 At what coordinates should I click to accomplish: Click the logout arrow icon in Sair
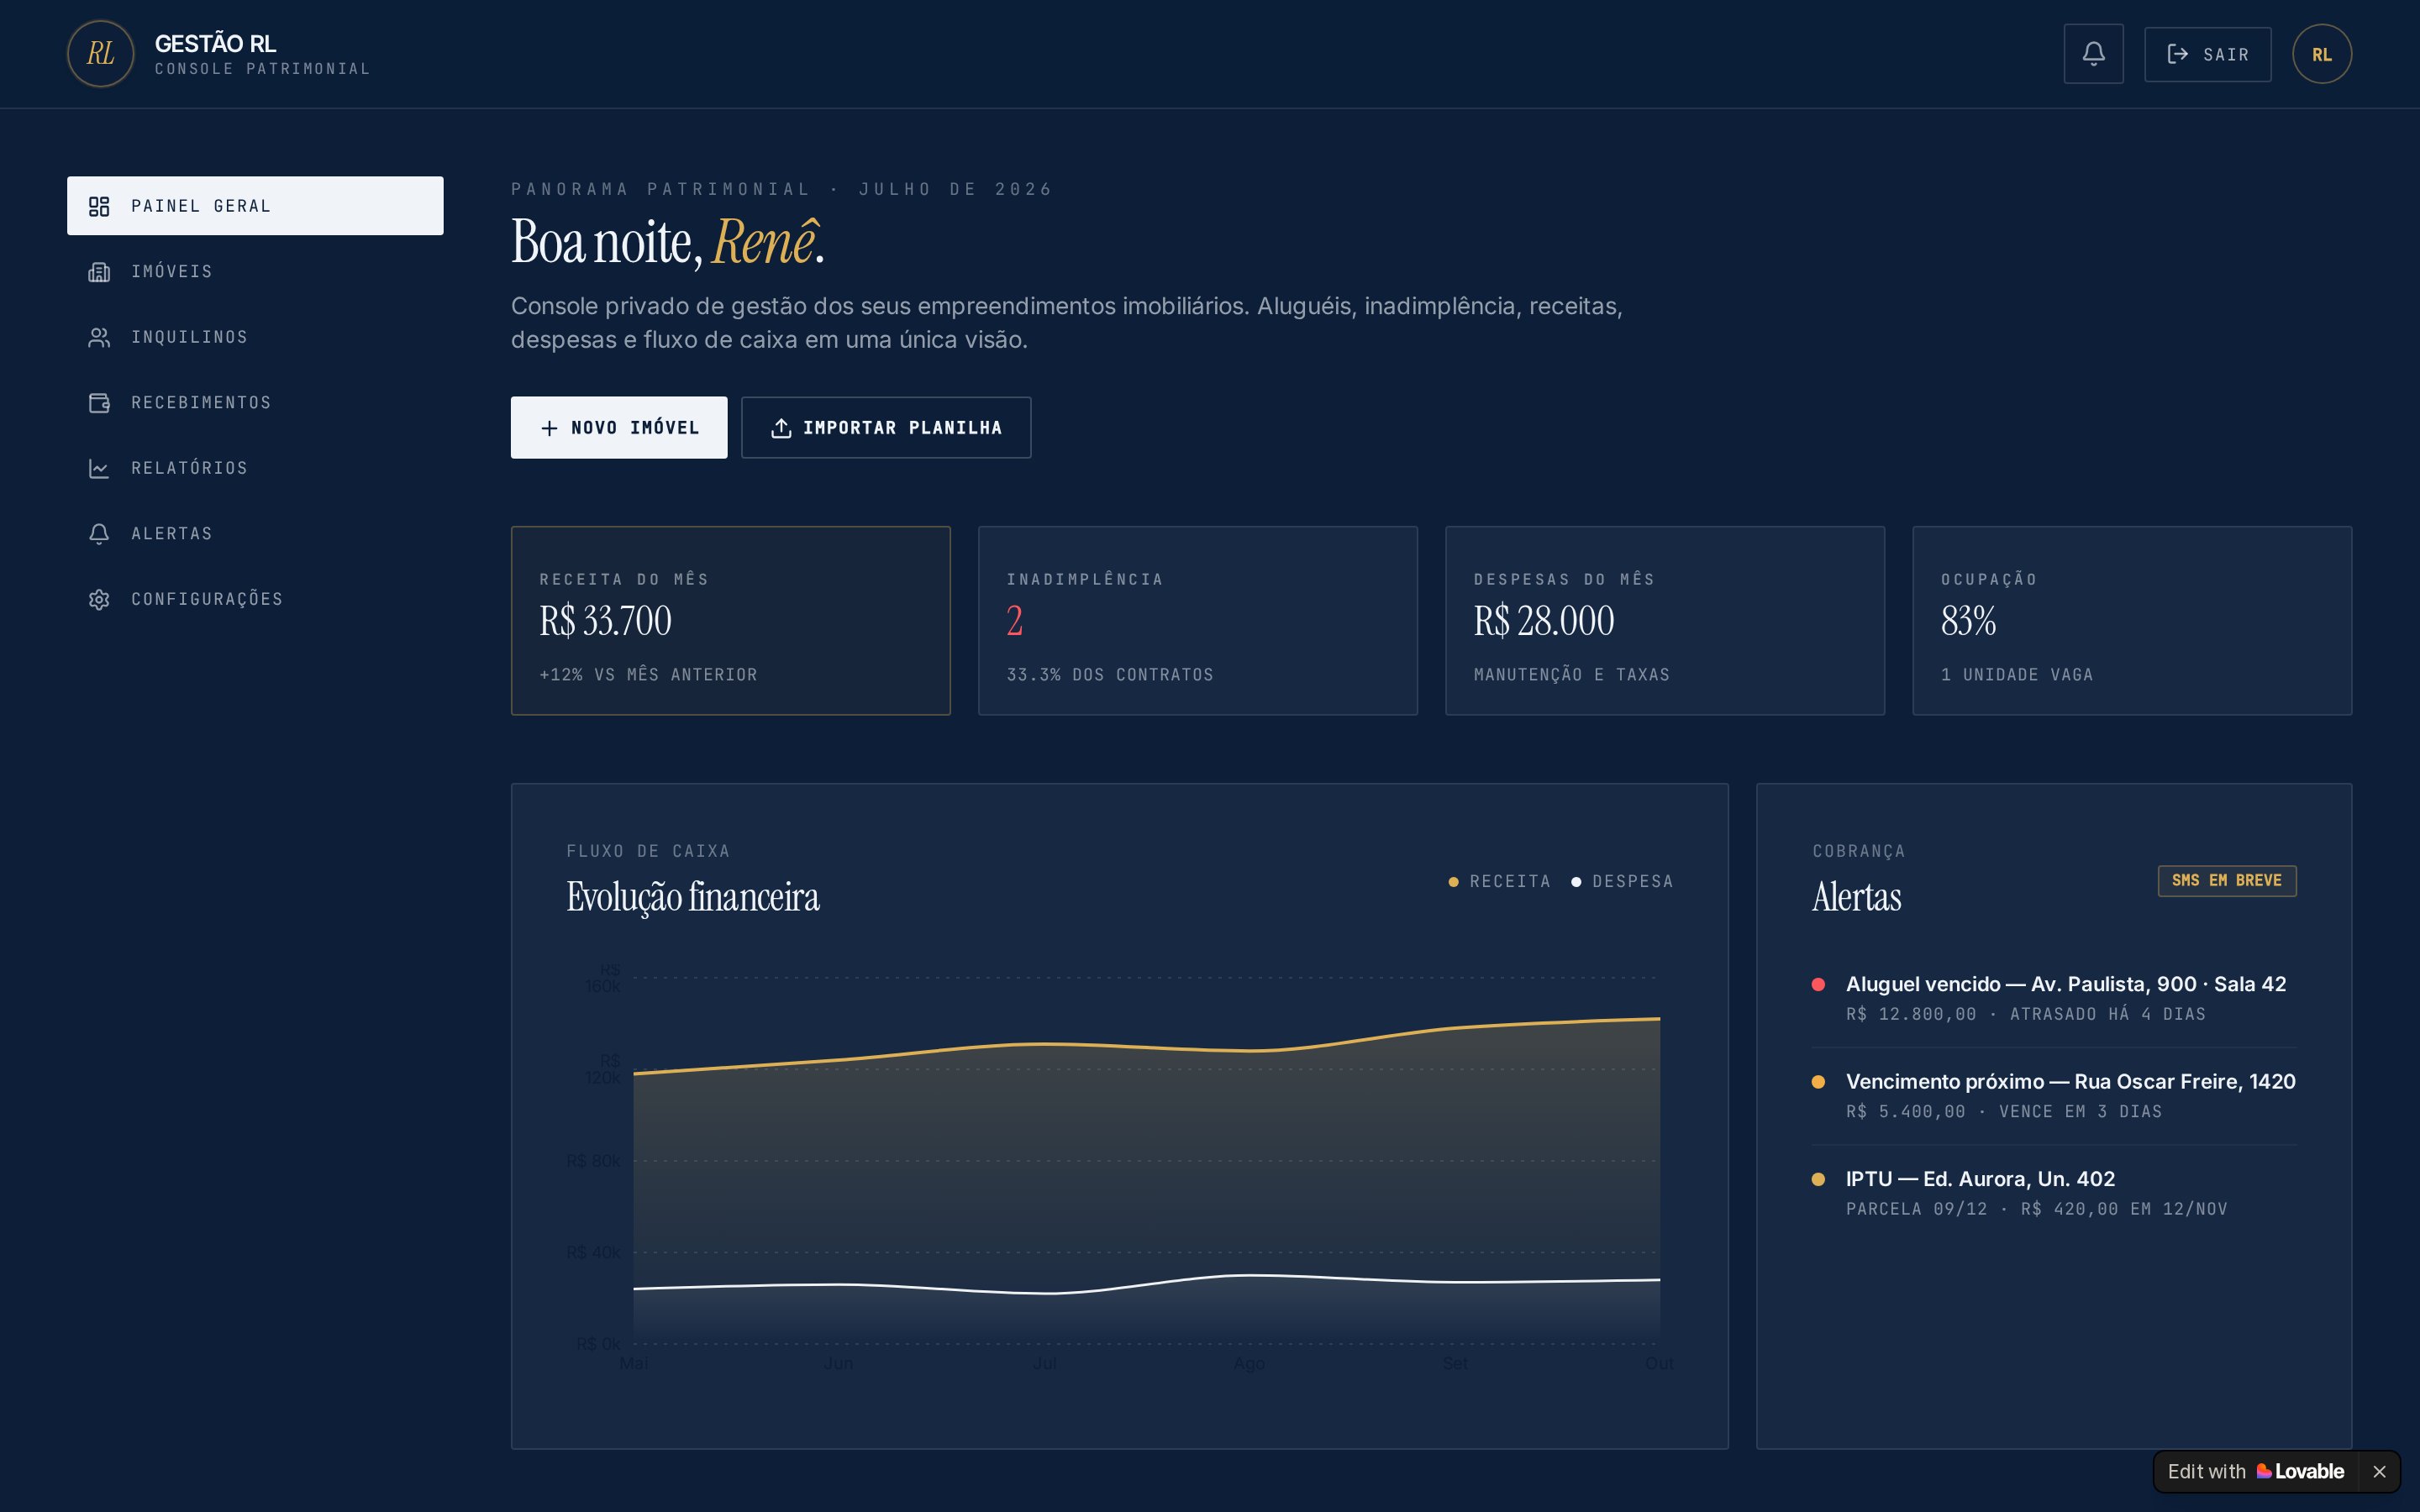pyautogui.click(x=2177, y=54)
